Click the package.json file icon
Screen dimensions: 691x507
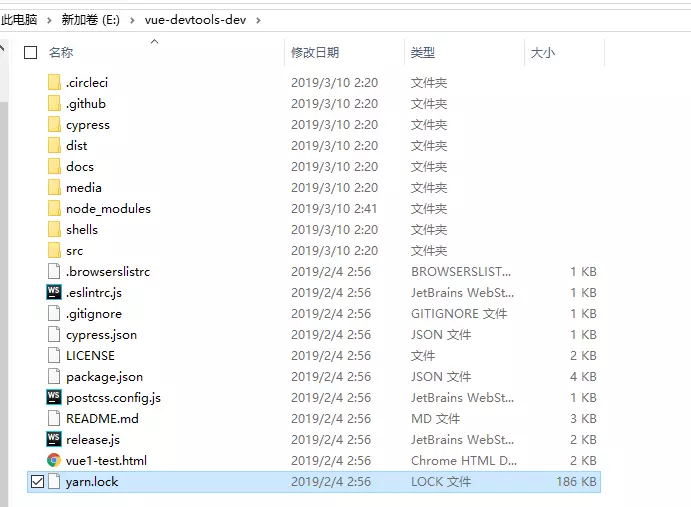point(54,377)
